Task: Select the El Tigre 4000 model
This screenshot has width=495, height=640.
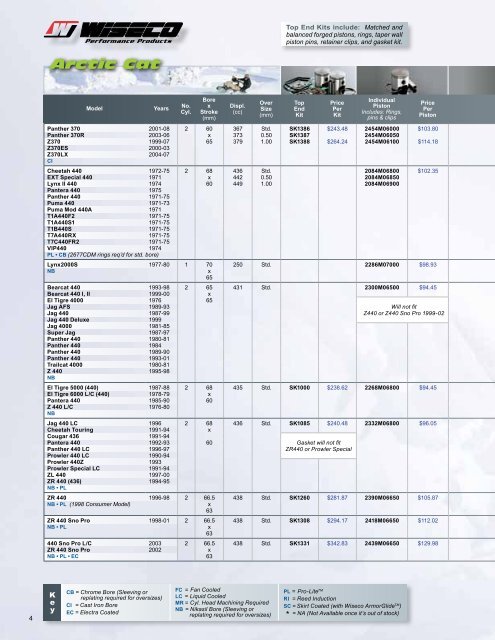Action: click(x=65, y=300)
